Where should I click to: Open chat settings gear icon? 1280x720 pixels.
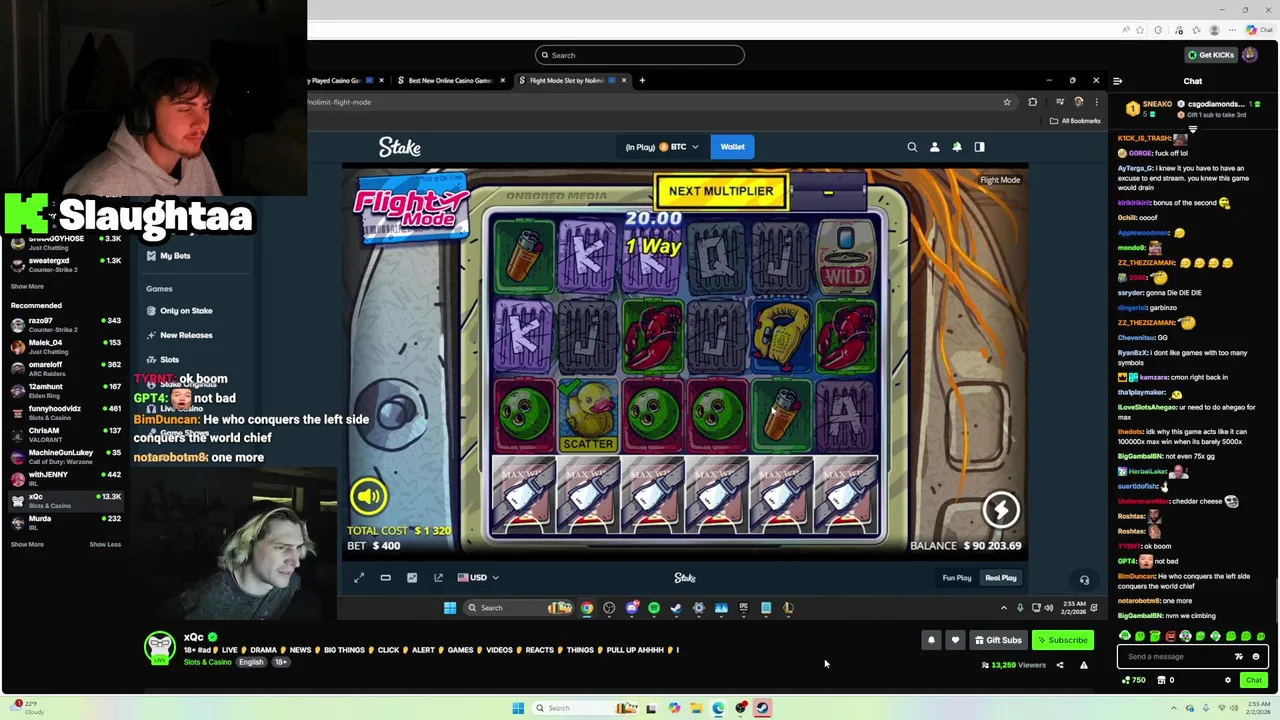tap(1228, 680)
